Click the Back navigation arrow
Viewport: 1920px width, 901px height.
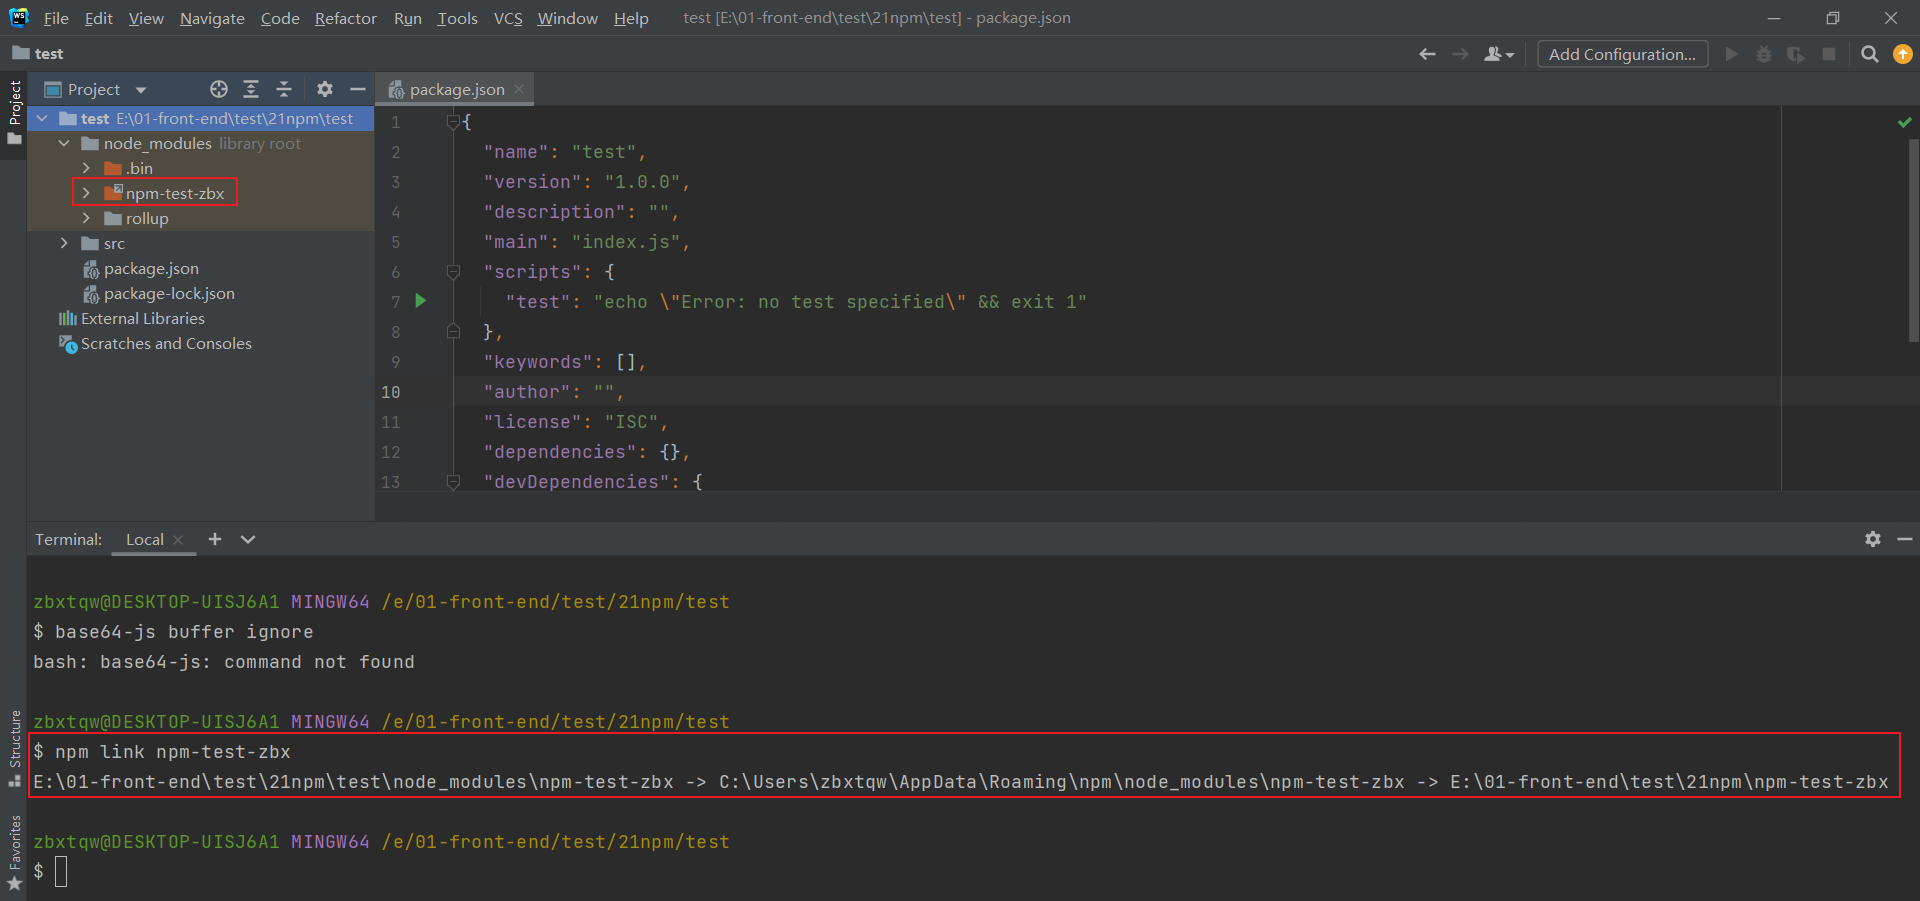tap(1427, 54)
